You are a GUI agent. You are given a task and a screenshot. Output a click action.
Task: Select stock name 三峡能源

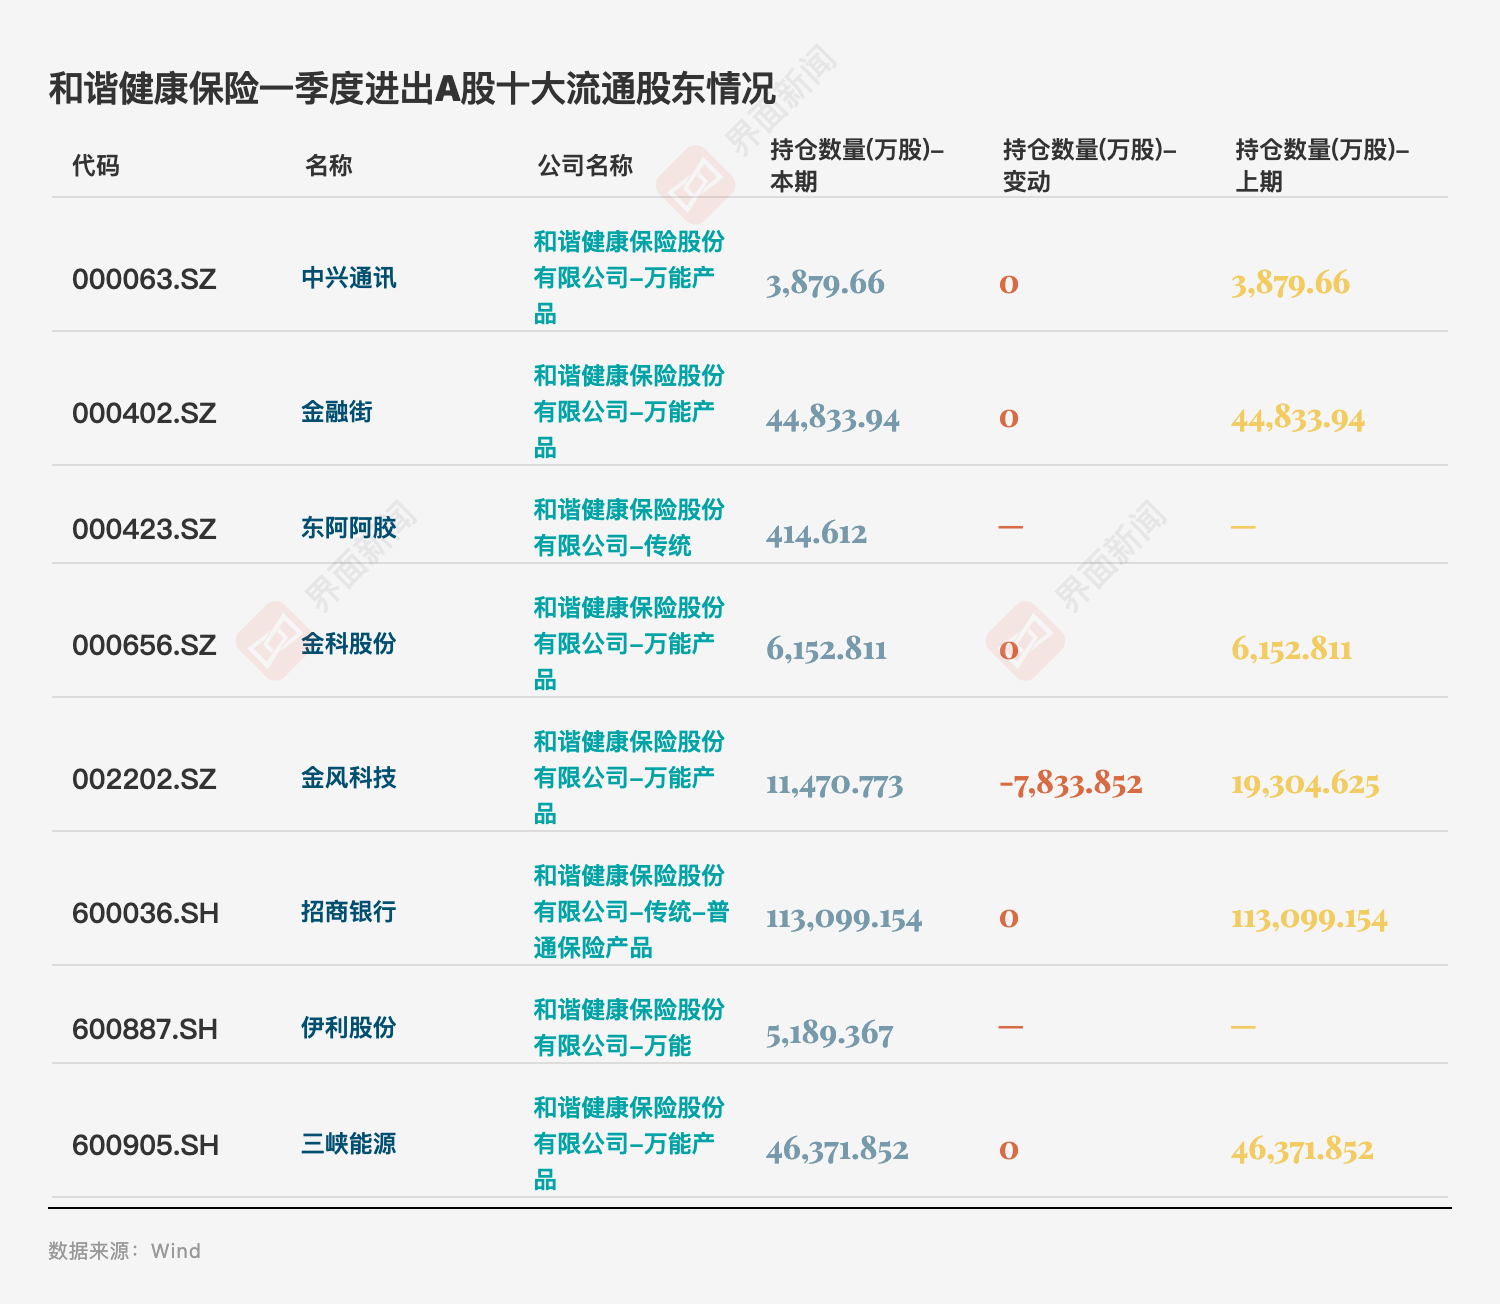tap(349, 1143)
